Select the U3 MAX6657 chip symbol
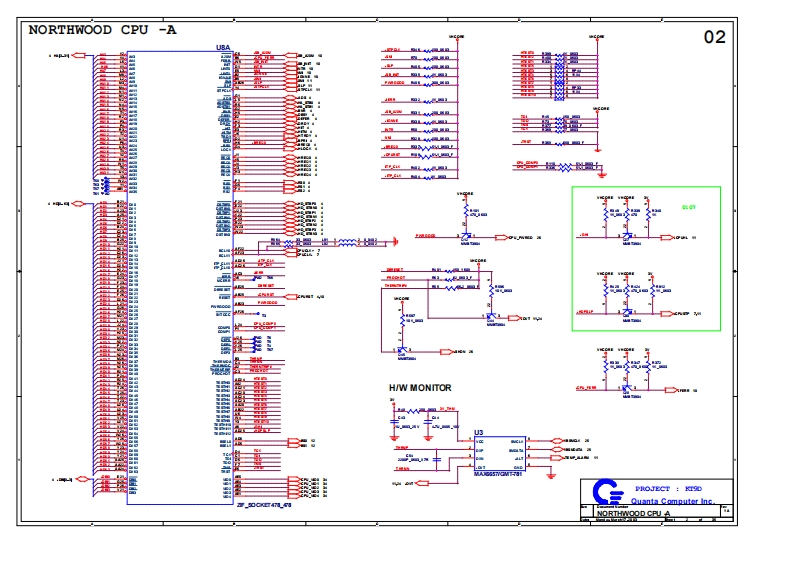This screenshot has width=793, height=561. [x=498, y=453]
